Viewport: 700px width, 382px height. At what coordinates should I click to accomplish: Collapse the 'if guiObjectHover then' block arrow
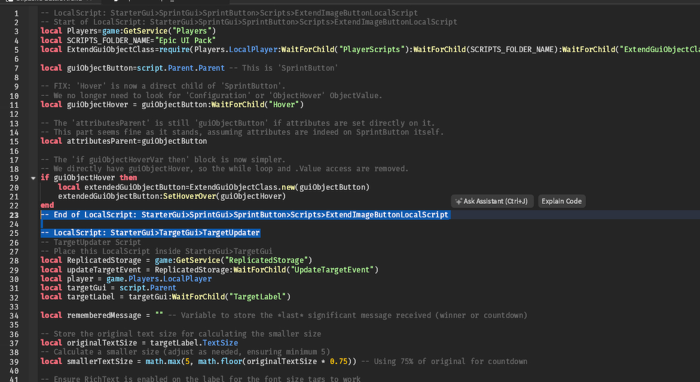click(33, 178)
